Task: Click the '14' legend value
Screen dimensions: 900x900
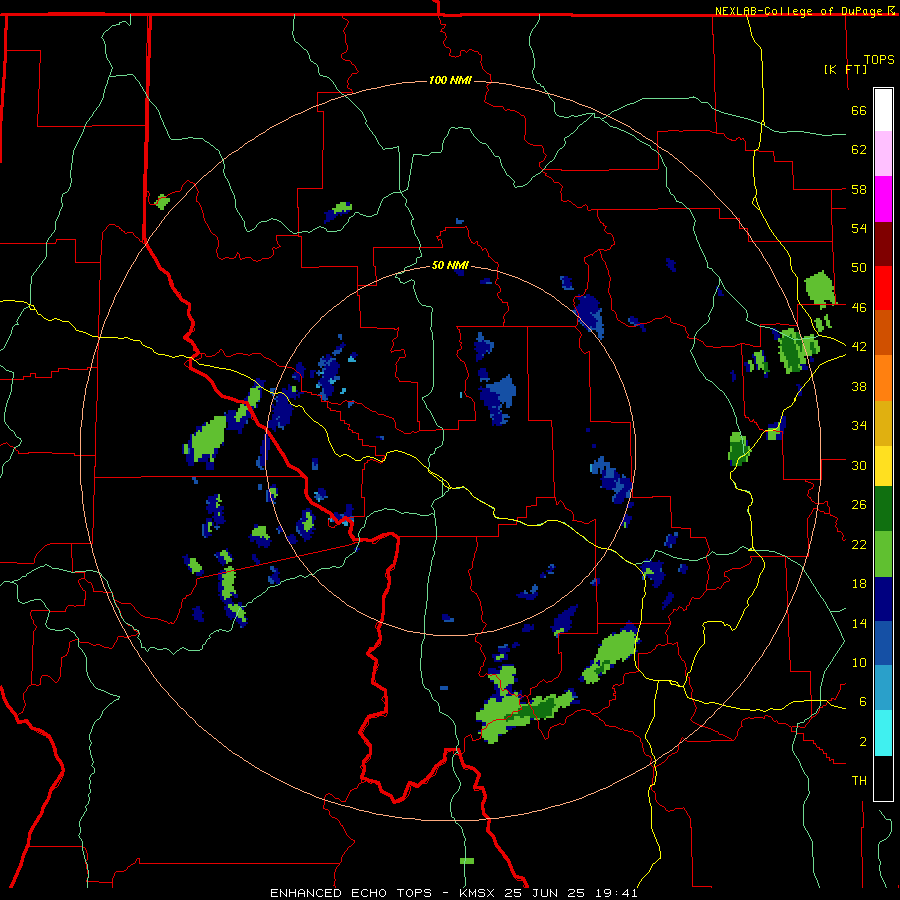Action: pos(859,623)
